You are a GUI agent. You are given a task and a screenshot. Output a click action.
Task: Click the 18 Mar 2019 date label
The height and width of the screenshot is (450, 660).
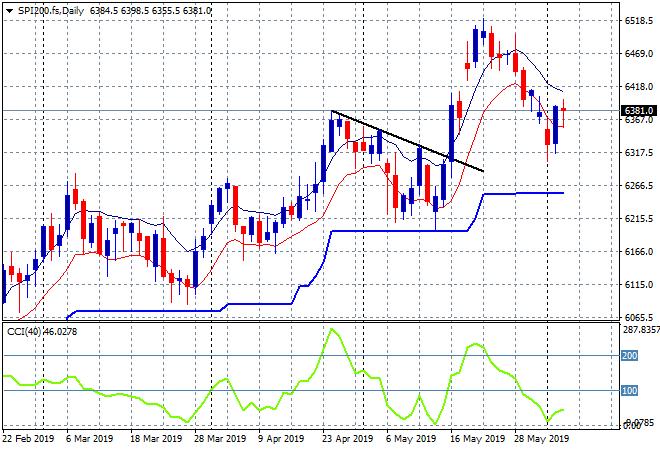[x=156, y=439]
